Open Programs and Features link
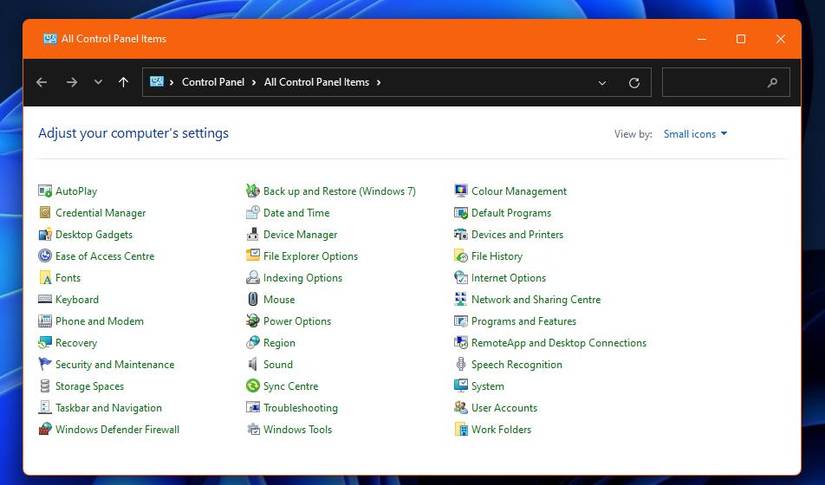The width and height of the screenshot is (825, 485). (x=524, y=321)
